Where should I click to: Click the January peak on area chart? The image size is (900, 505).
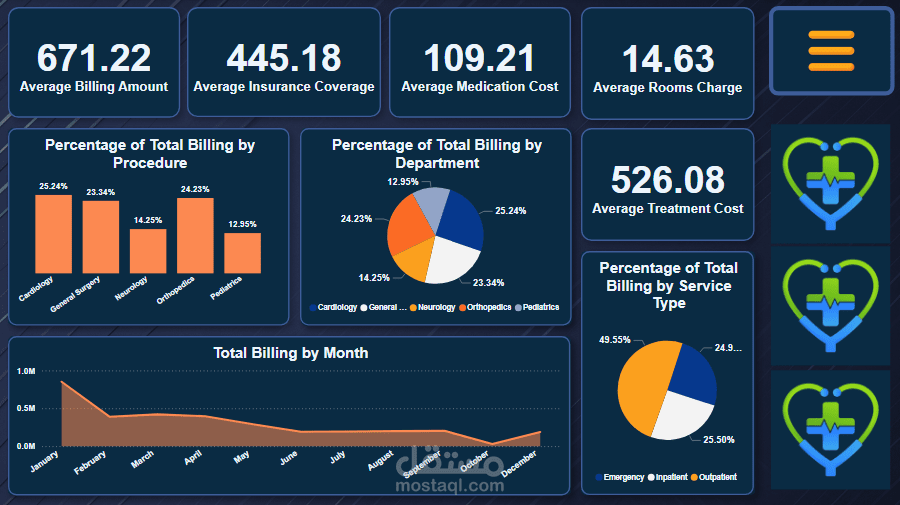coord(61,382)
